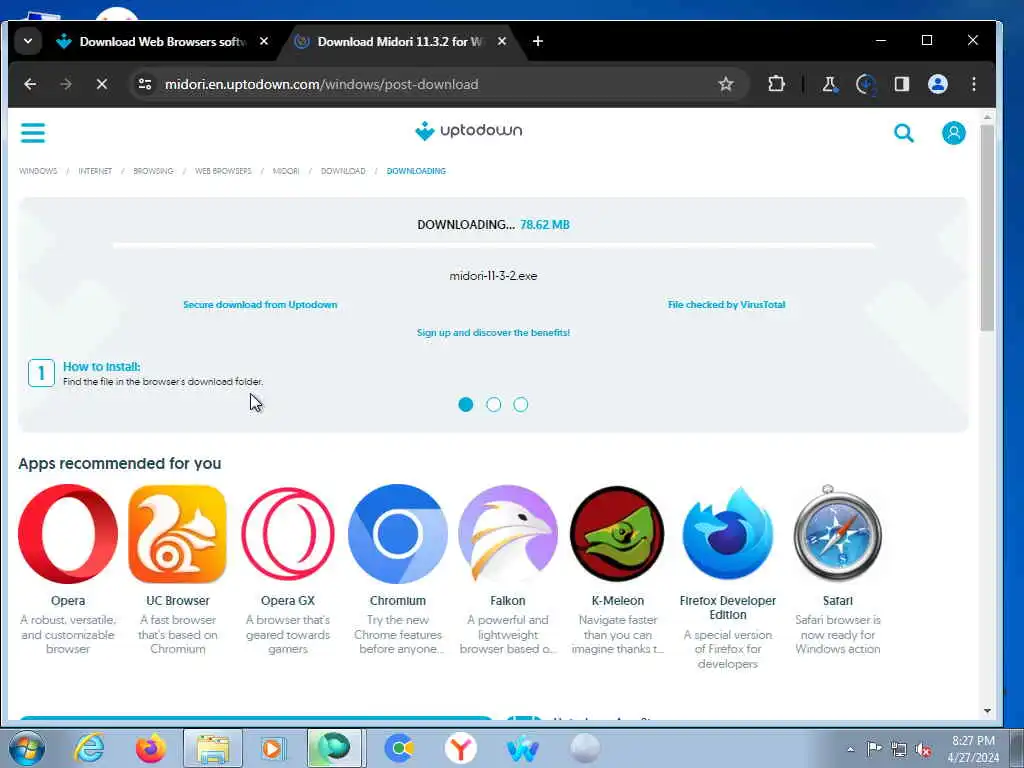Viewport: 1024px width, 768px height.
Task: Open the Chrome profile avatar
Action: pos(938,84)
